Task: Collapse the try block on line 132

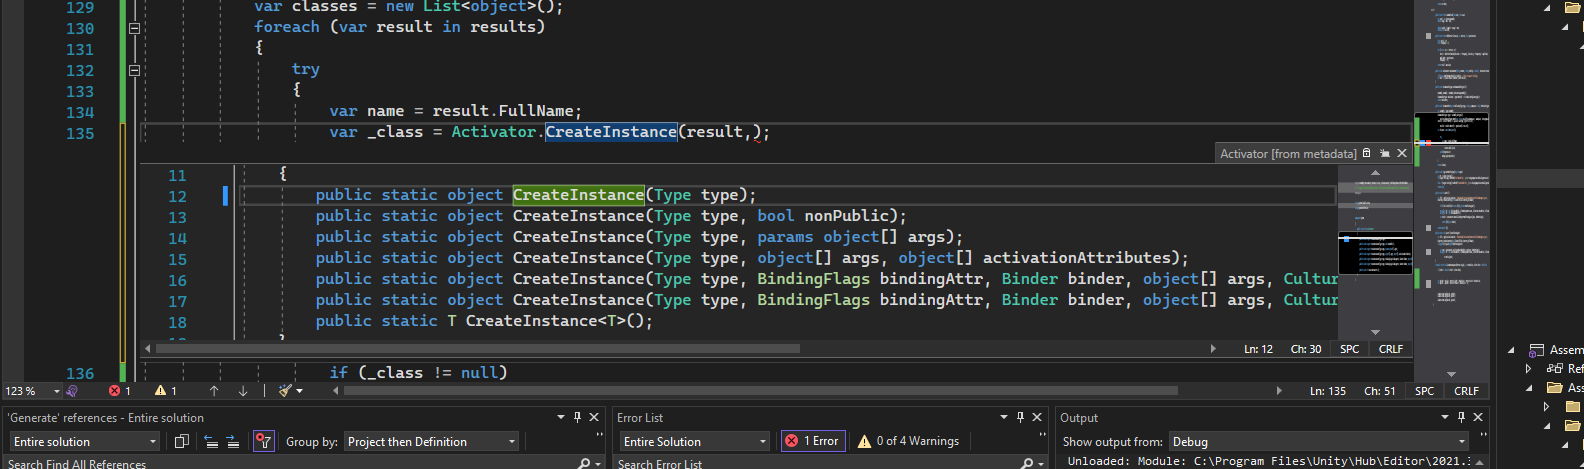Action: pyautogui.click(x=134, y=70)
